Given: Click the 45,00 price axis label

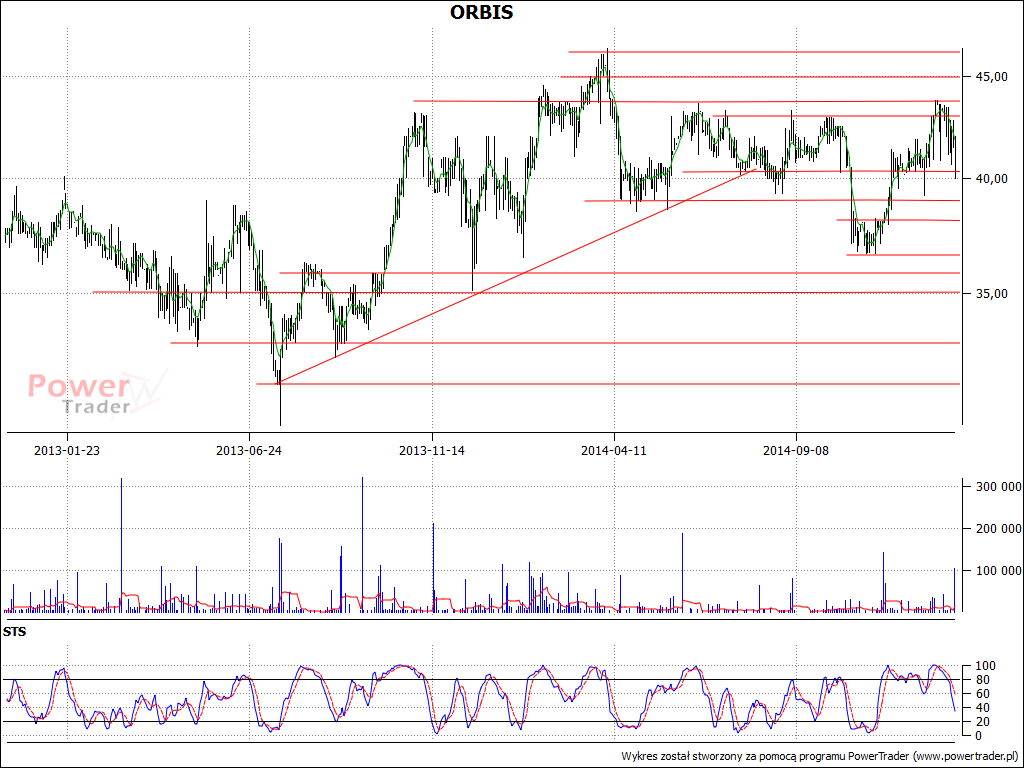Looking at the screenshot, I should [991, 77].
